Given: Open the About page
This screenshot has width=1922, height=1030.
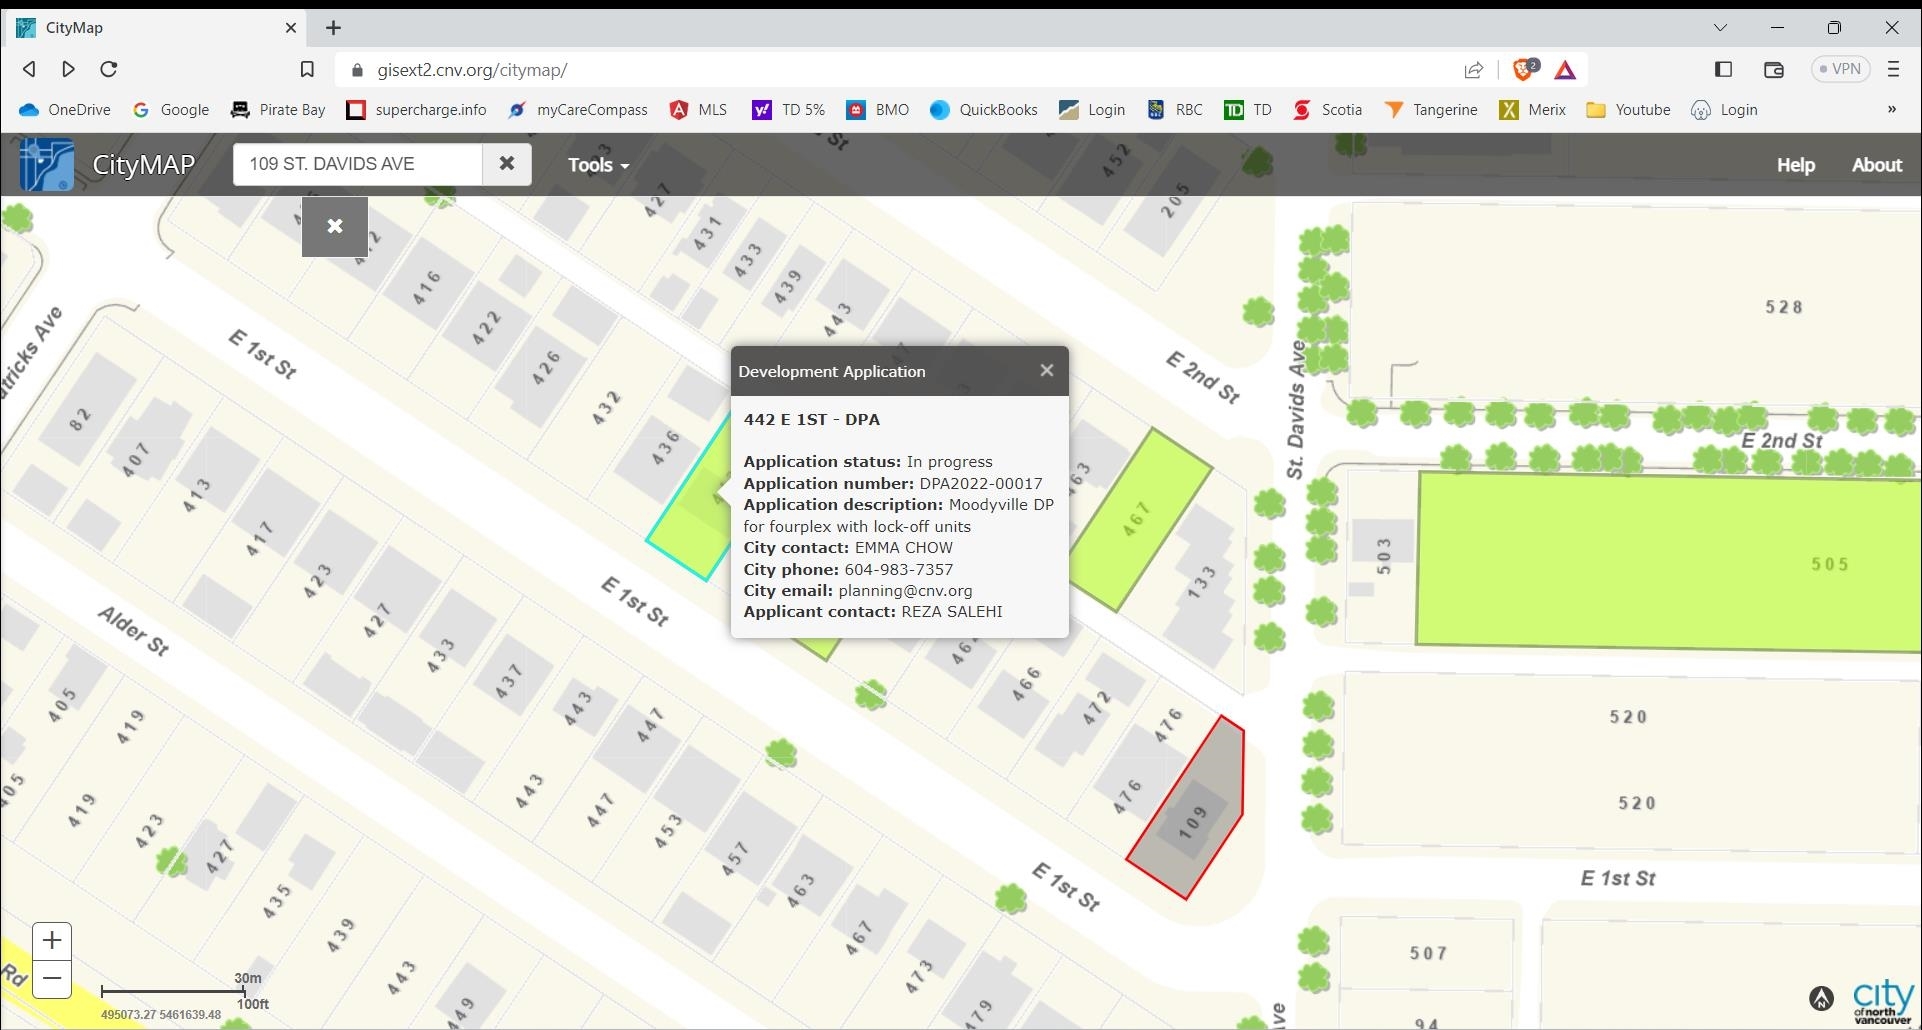Looking at the screenshot, I should [1876, 165].
